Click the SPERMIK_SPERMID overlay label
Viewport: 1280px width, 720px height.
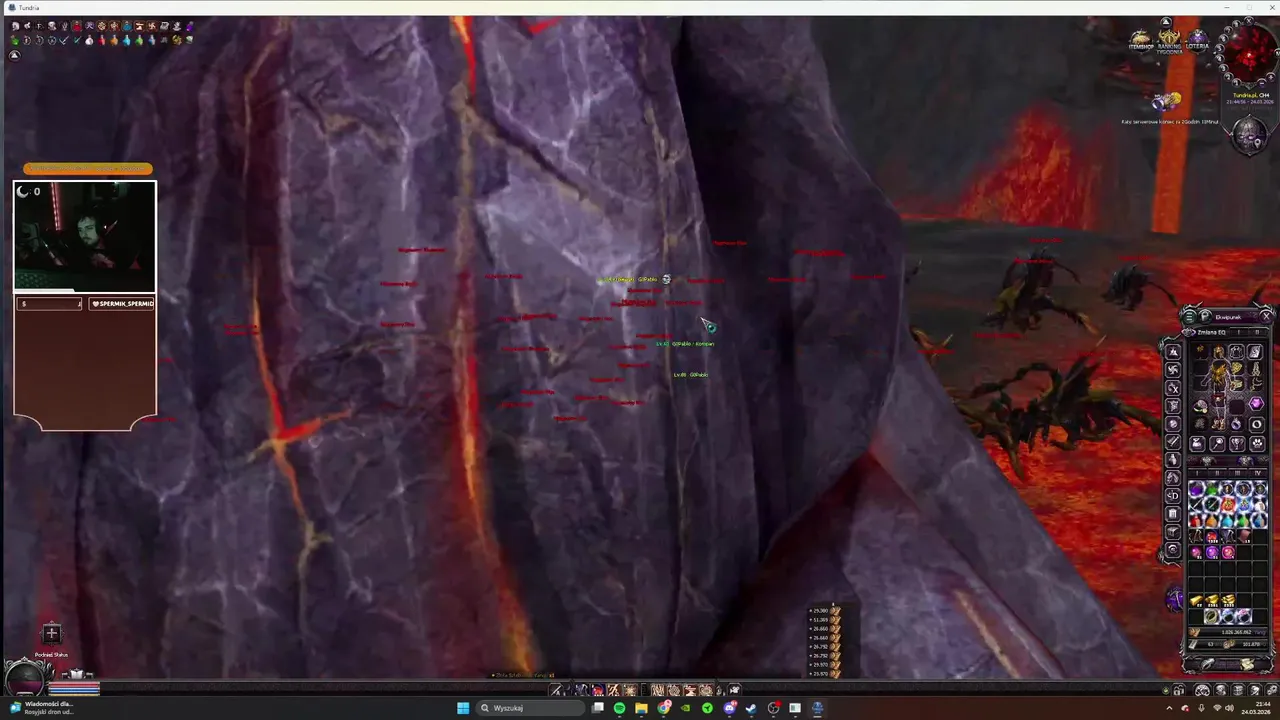click(x=122, y=303)
